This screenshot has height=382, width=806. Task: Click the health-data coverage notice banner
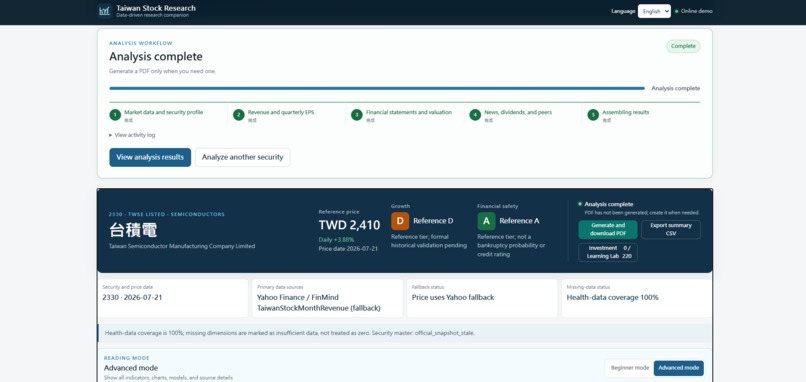click(405, 333)
